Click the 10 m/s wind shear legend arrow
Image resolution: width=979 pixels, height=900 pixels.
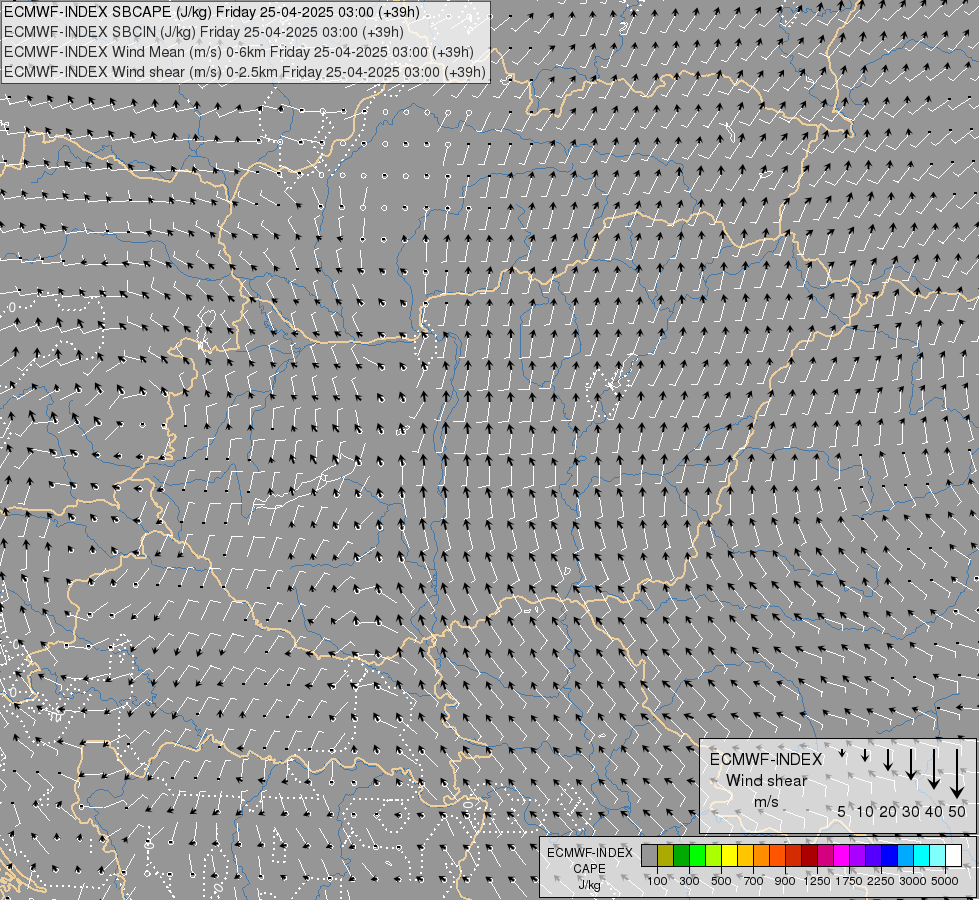point(865,755)
